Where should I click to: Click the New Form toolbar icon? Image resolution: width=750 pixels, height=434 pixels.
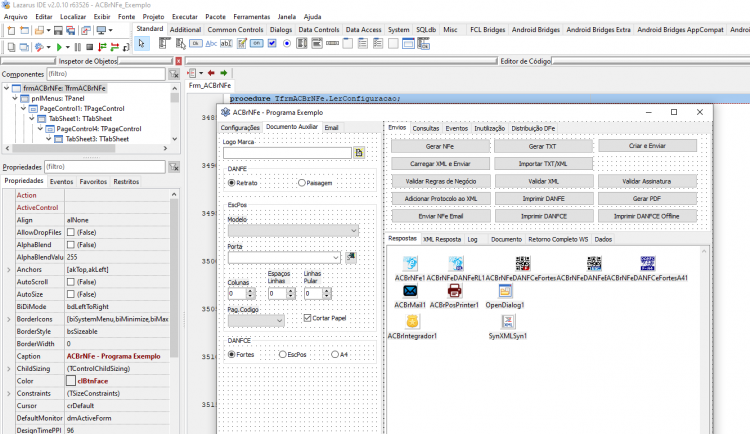[24, 31]
